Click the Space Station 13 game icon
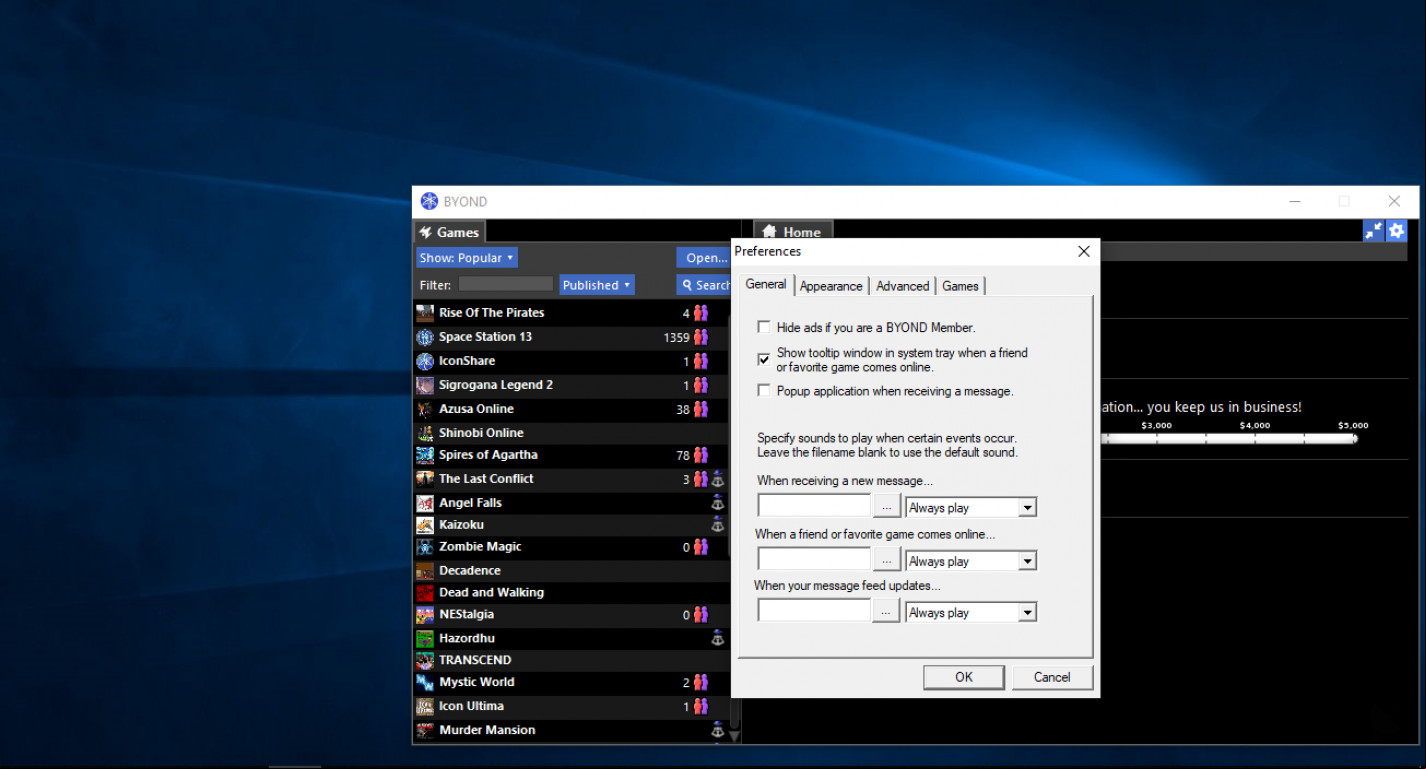The image size is (1426, 769). coord(425,337)
